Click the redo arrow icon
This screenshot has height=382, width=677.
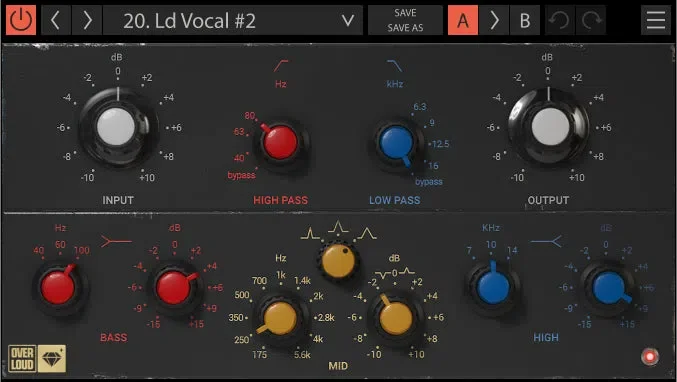pyautogui.click(x=591, y=20)
